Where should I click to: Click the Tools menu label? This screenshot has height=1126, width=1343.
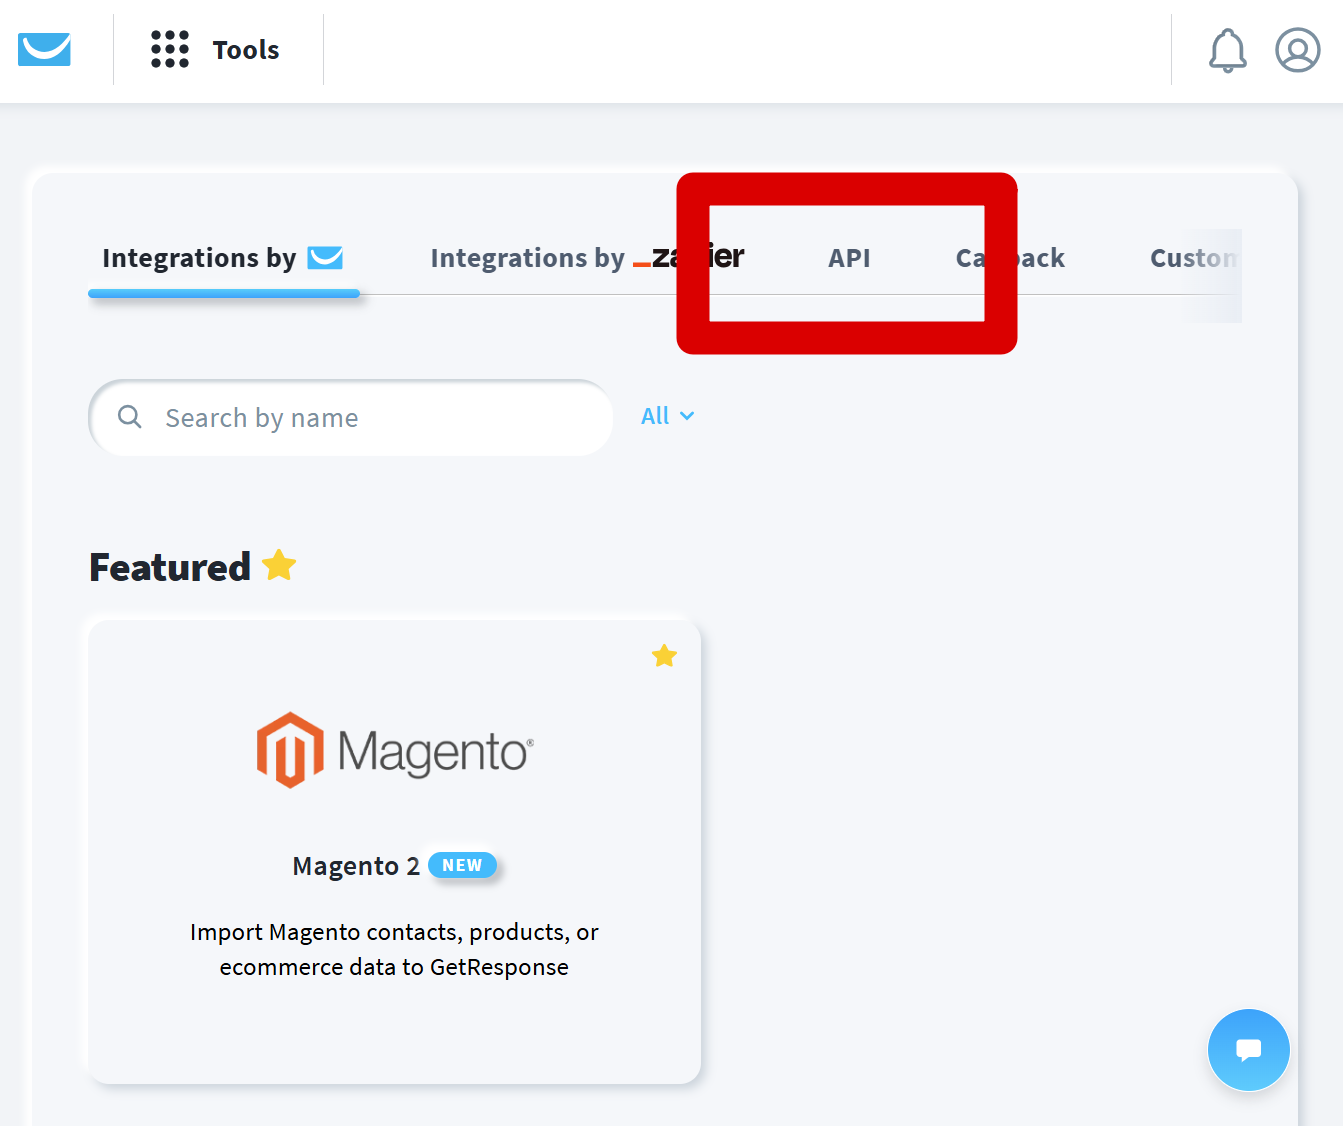tap(246, 50)
